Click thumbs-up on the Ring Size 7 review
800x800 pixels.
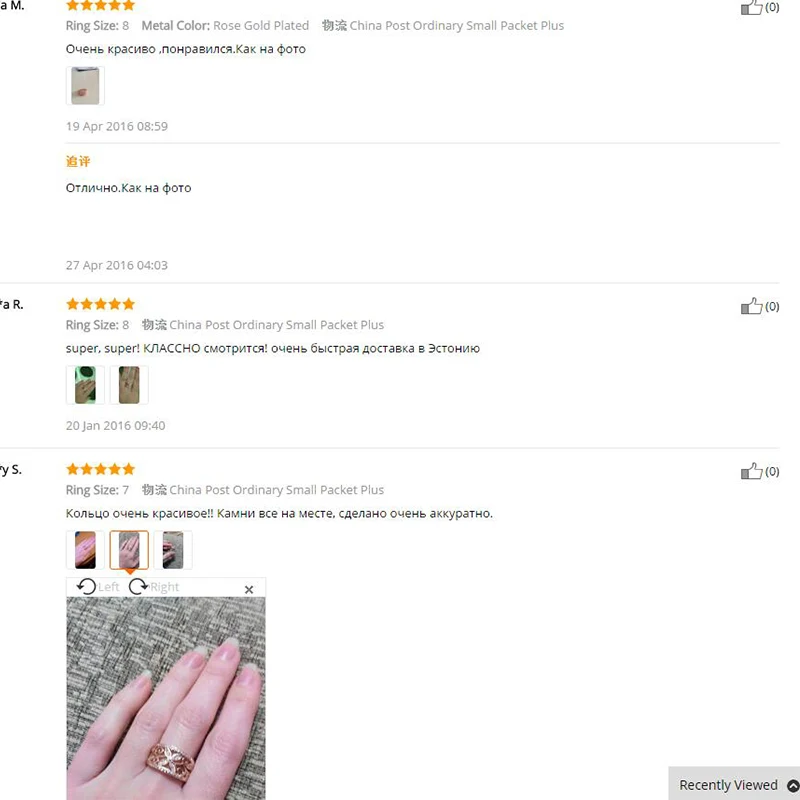(751, 471)
